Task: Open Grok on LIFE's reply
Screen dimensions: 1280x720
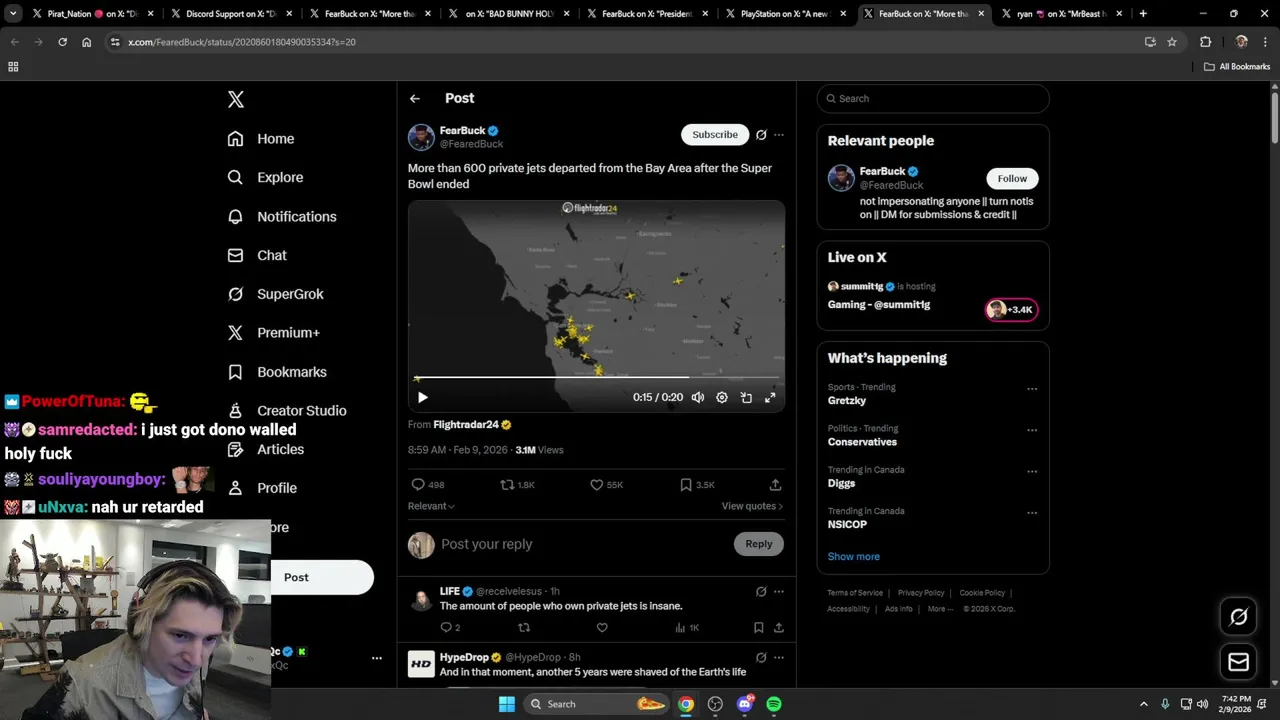Action: [761, 592]
